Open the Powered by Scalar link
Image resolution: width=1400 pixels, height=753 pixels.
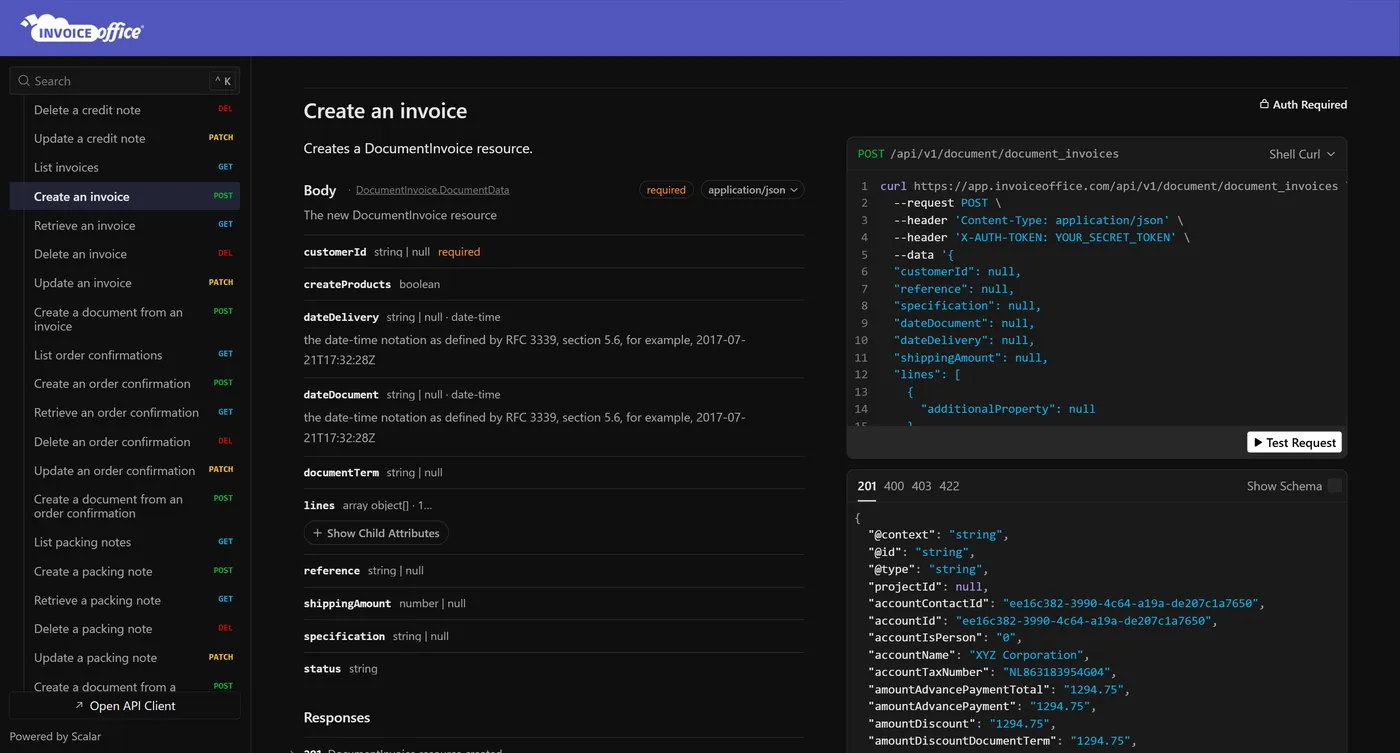coord(55,736)
